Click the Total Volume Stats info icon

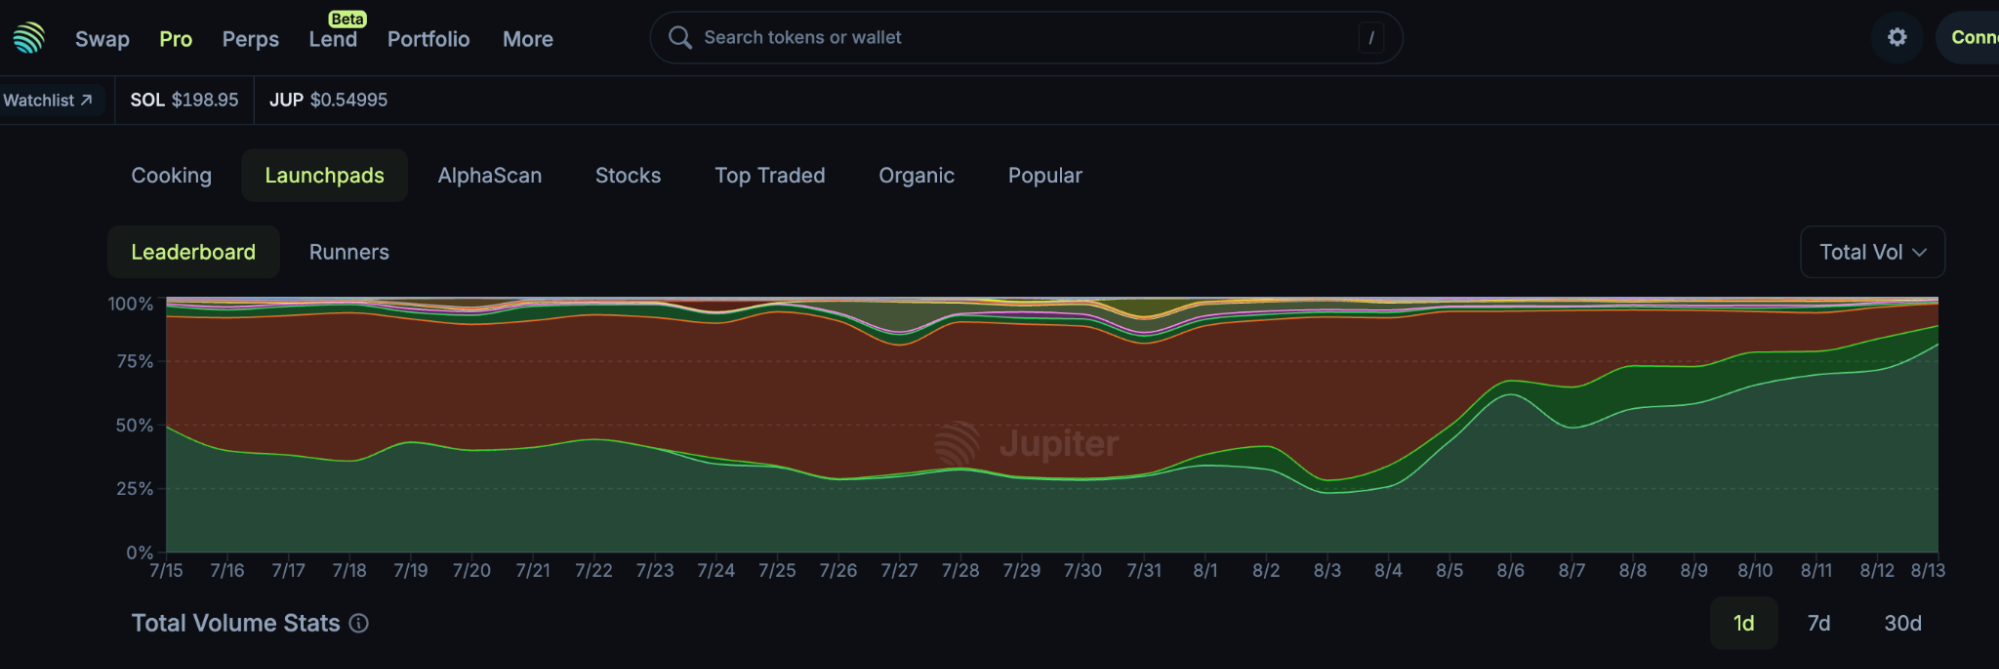[x=359, y=623]
